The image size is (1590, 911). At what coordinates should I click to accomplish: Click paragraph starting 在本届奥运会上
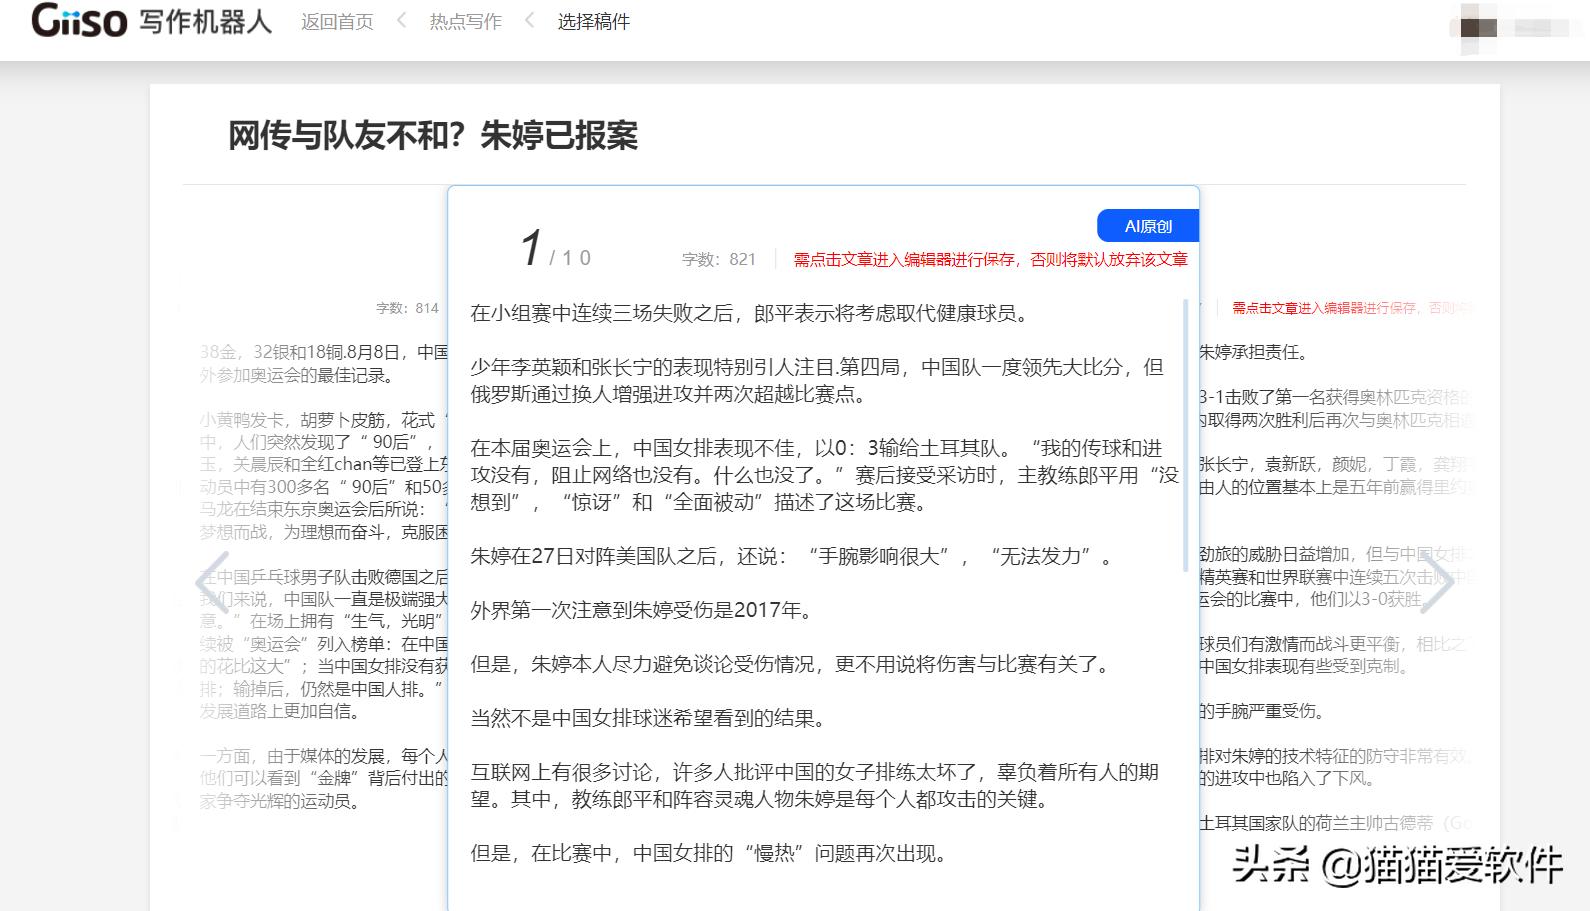point(825,475)
